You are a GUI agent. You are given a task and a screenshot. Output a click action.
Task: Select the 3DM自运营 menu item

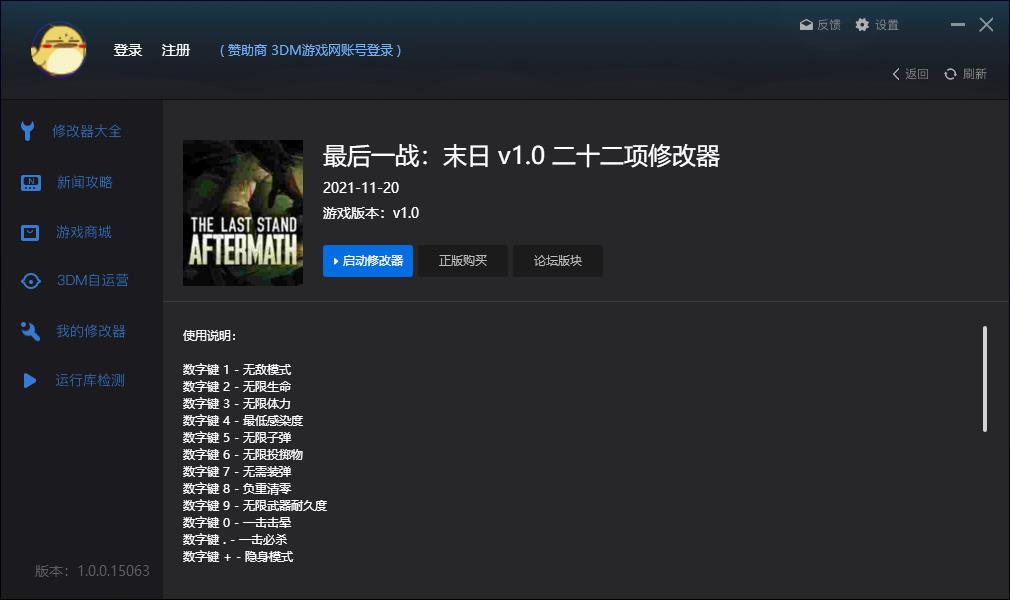[x=93, y=281]
